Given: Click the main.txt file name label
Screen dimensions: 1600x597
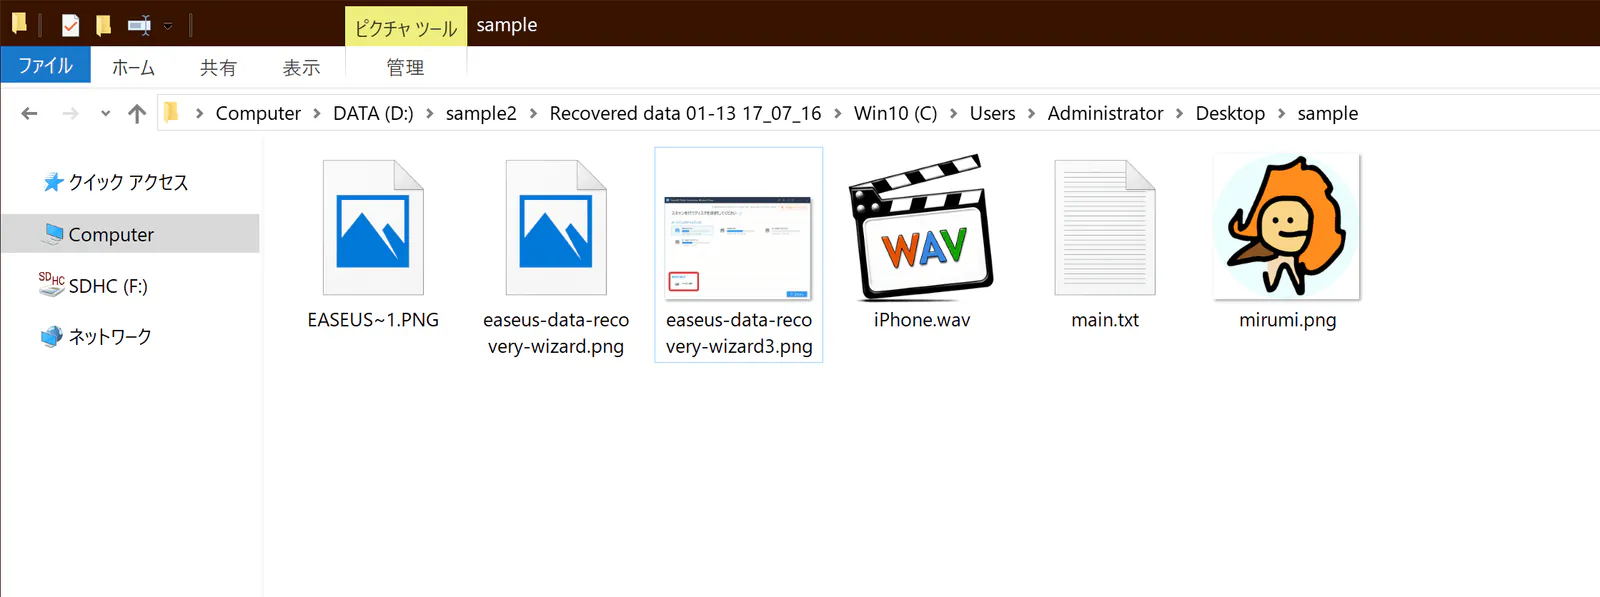Looking at the screenshot, I should [1105, 320].
